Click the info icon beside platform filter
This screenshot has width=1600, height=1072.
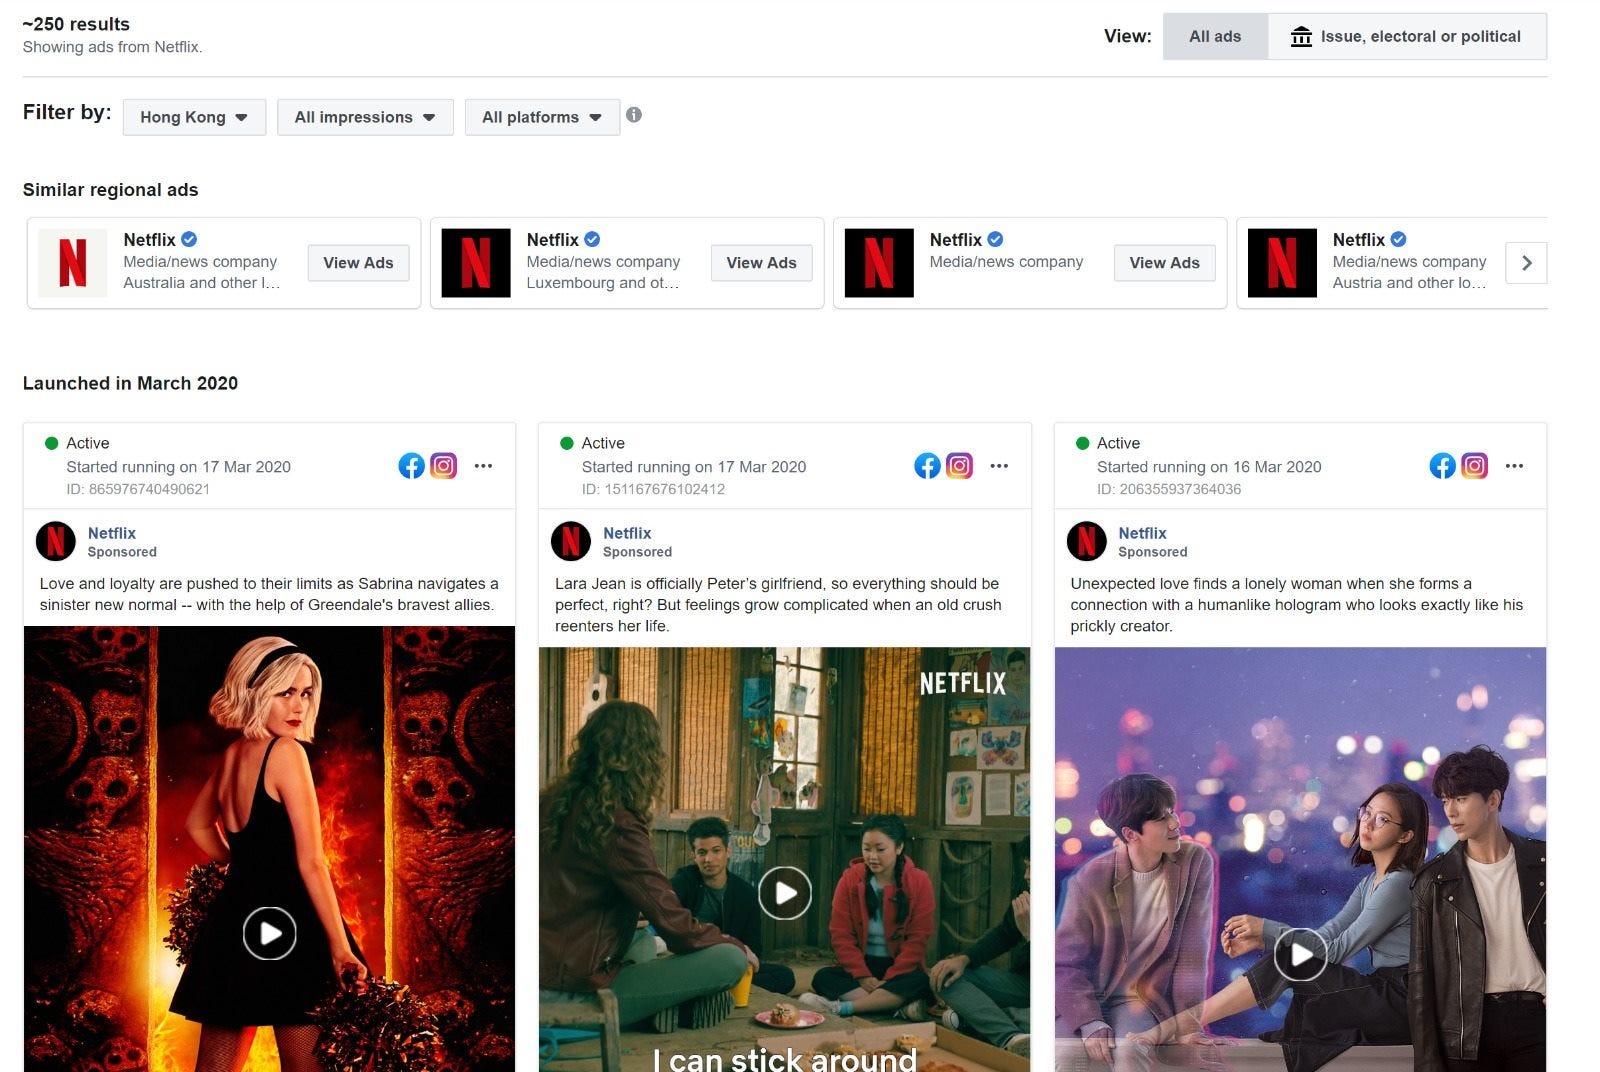point(634,115)
